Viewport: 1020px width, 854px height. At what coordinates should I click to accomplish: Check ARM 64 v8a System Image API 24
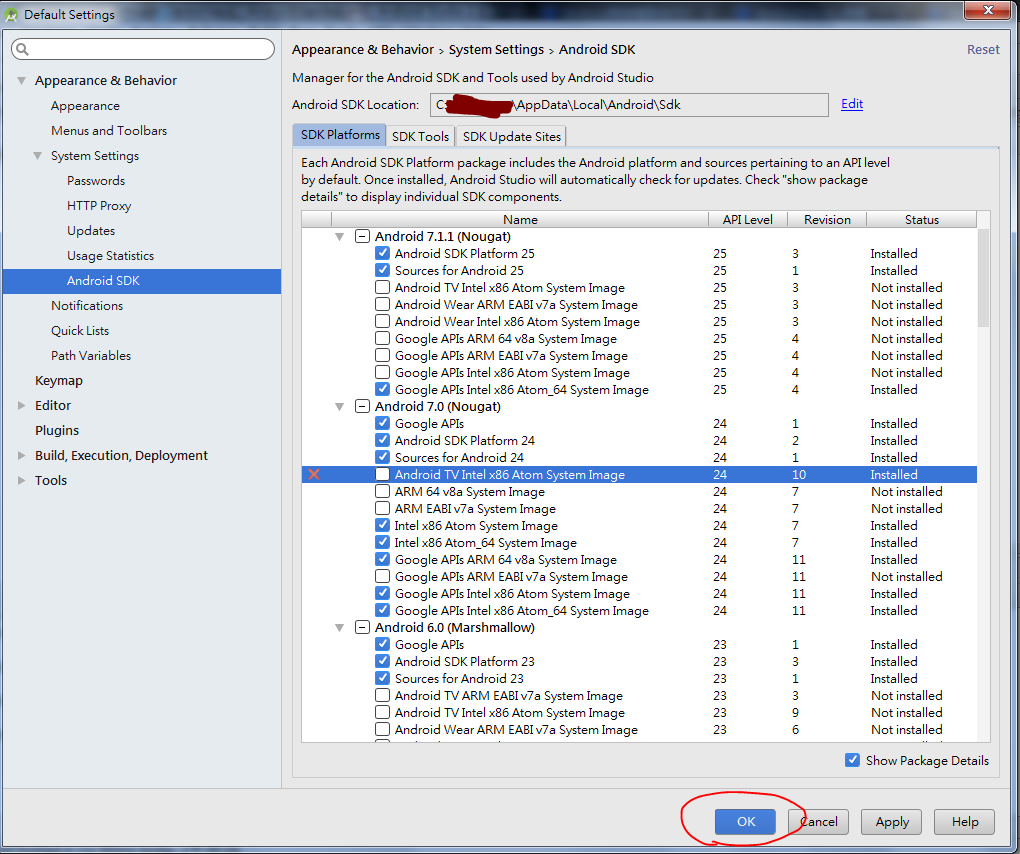(x=382, y=491)
